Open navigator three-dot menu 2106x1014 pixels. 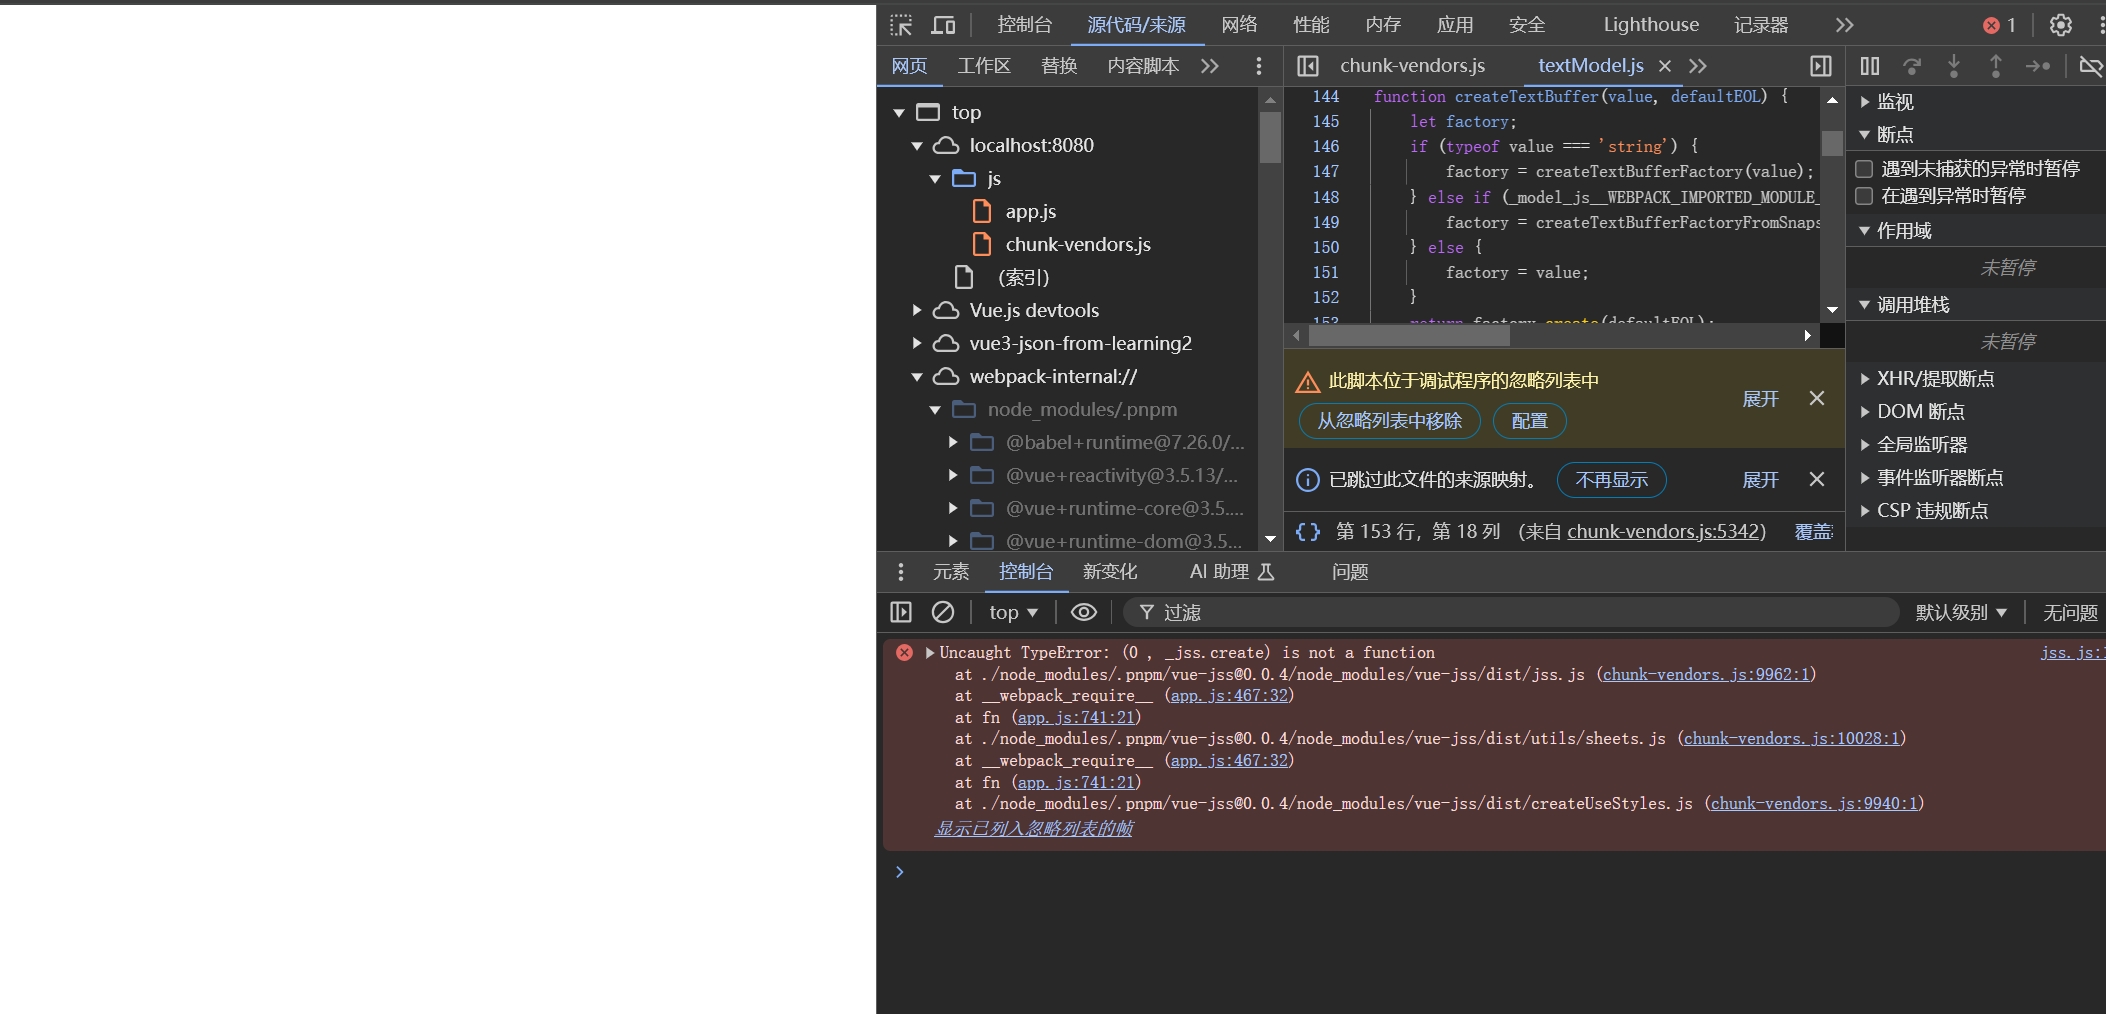[x=1259, y=66]
